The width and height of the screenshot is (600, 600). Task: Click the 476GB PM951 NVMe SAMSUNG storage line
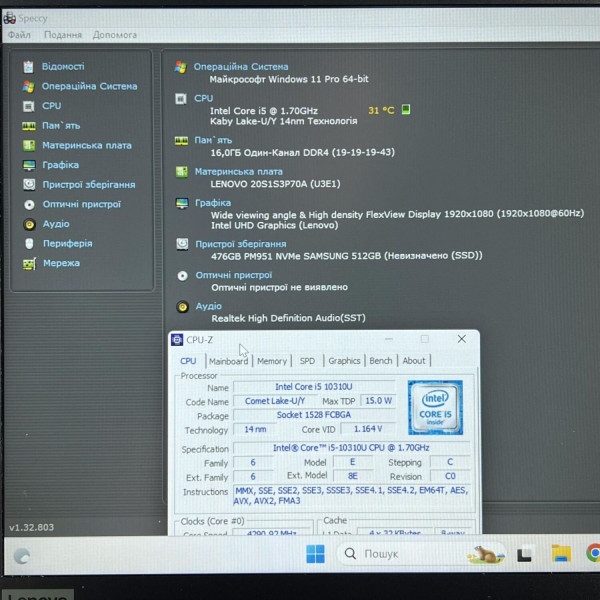[347, 256]
